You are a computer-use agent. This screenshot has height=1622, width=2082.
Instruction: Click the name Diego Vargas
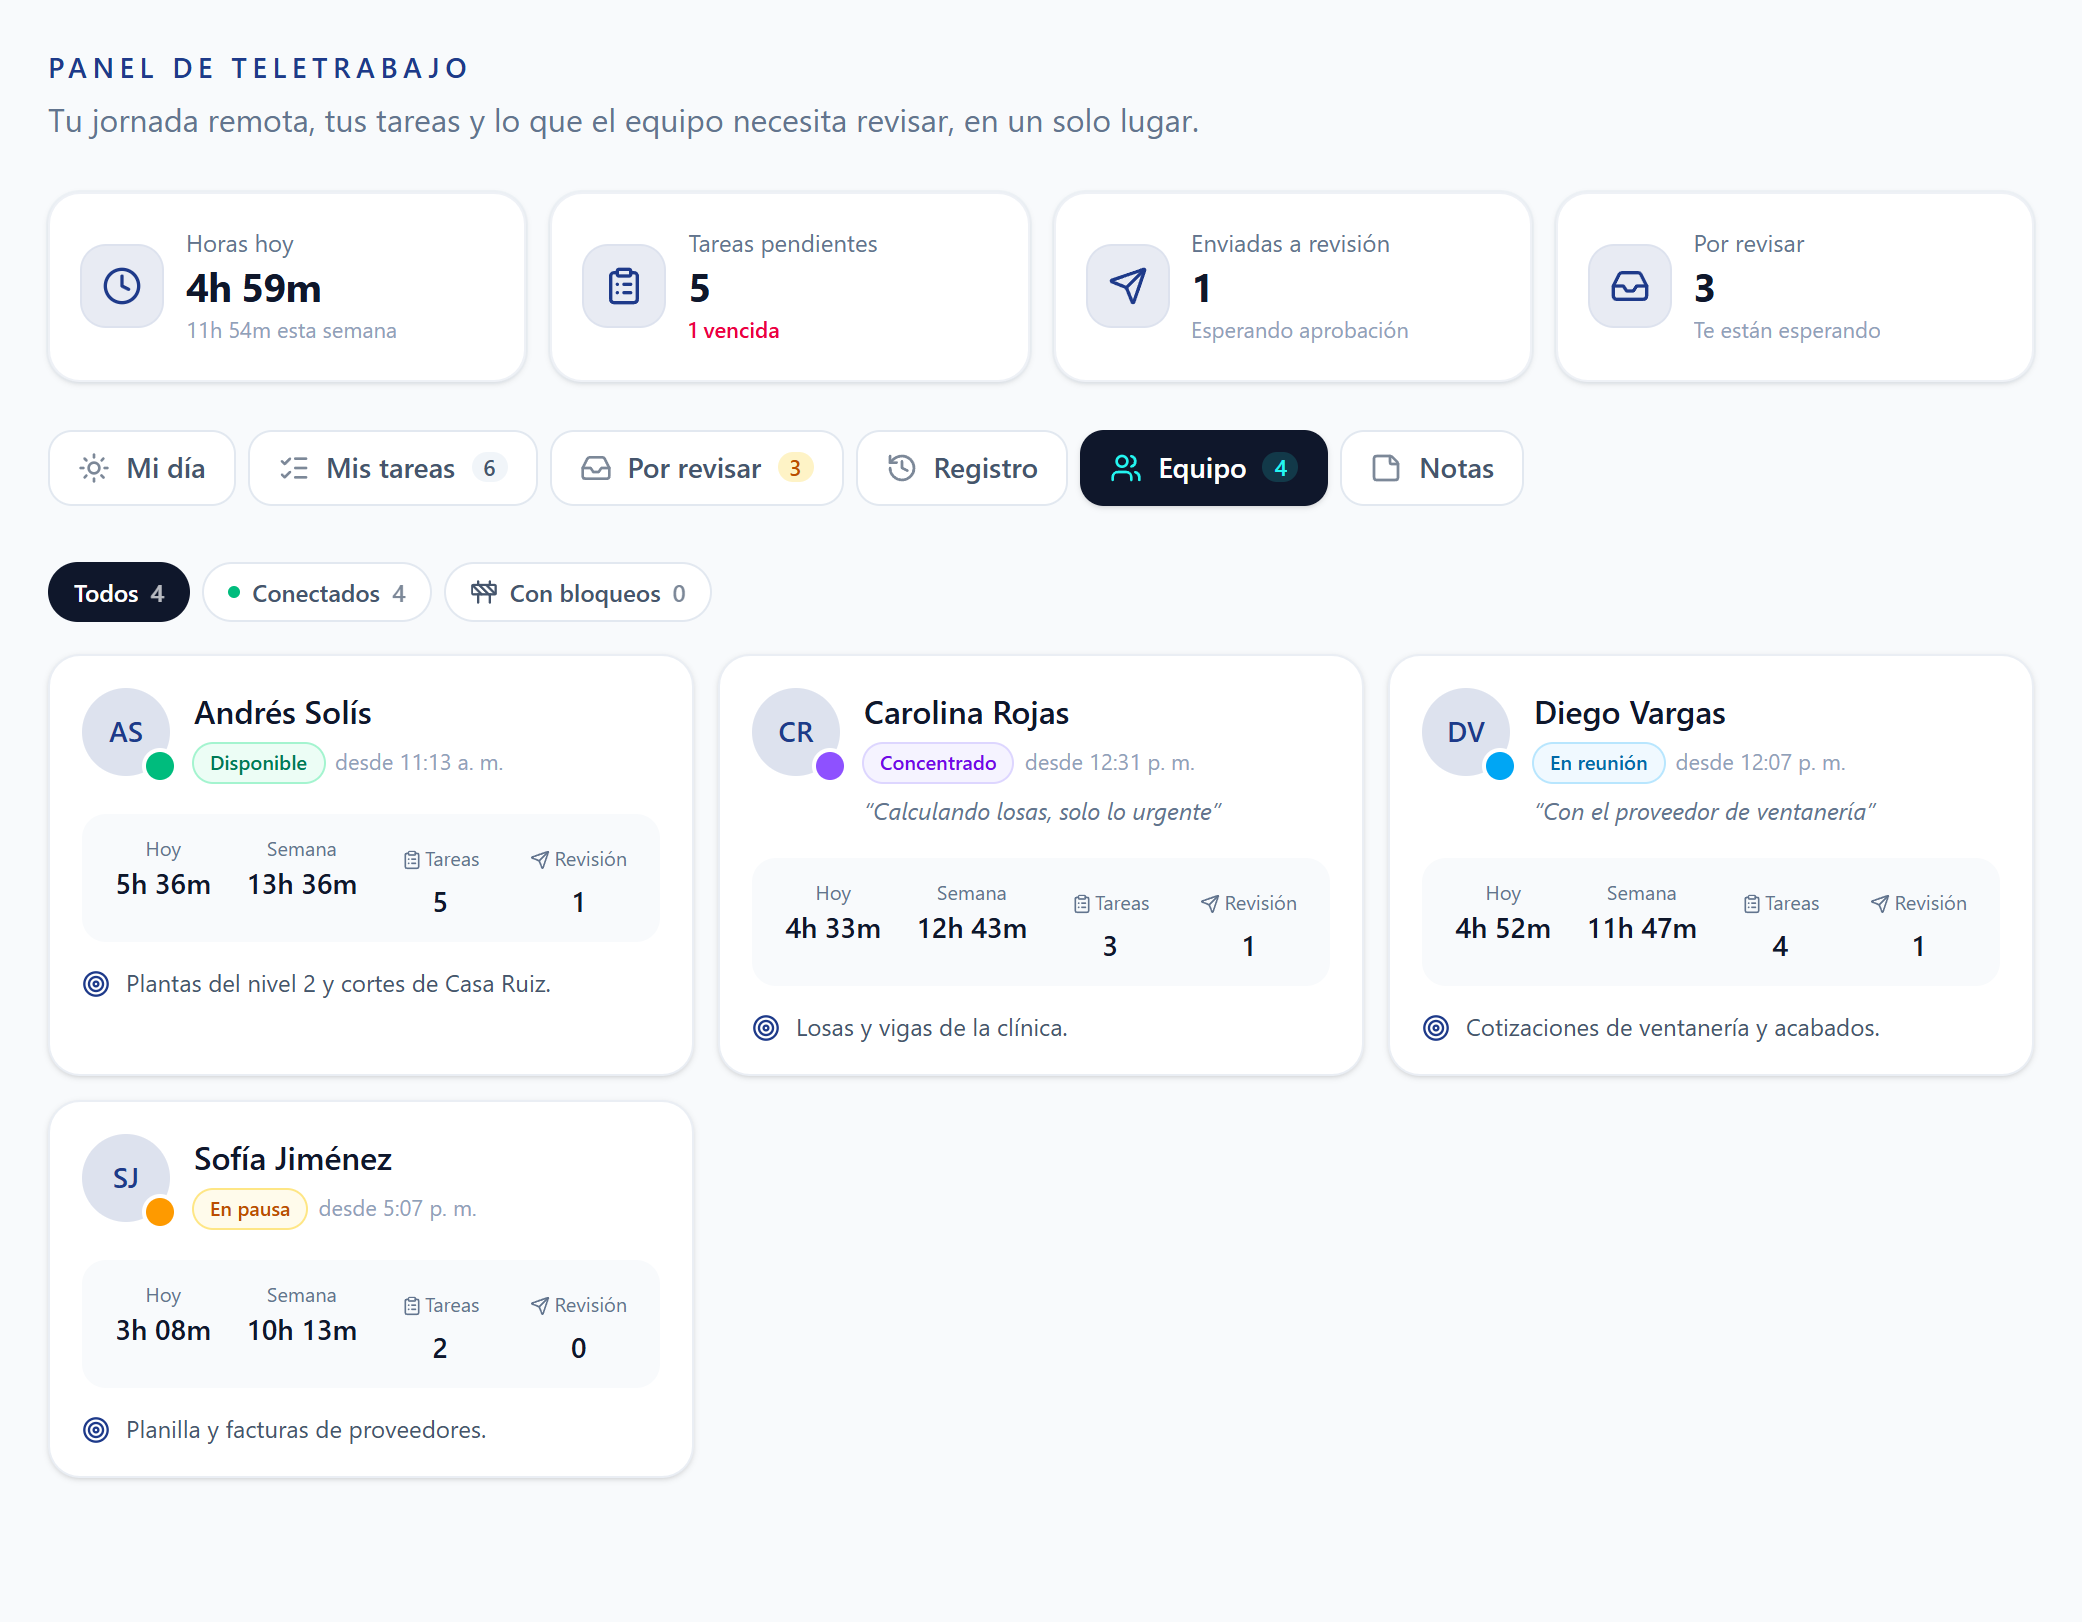click(1630, 713)
